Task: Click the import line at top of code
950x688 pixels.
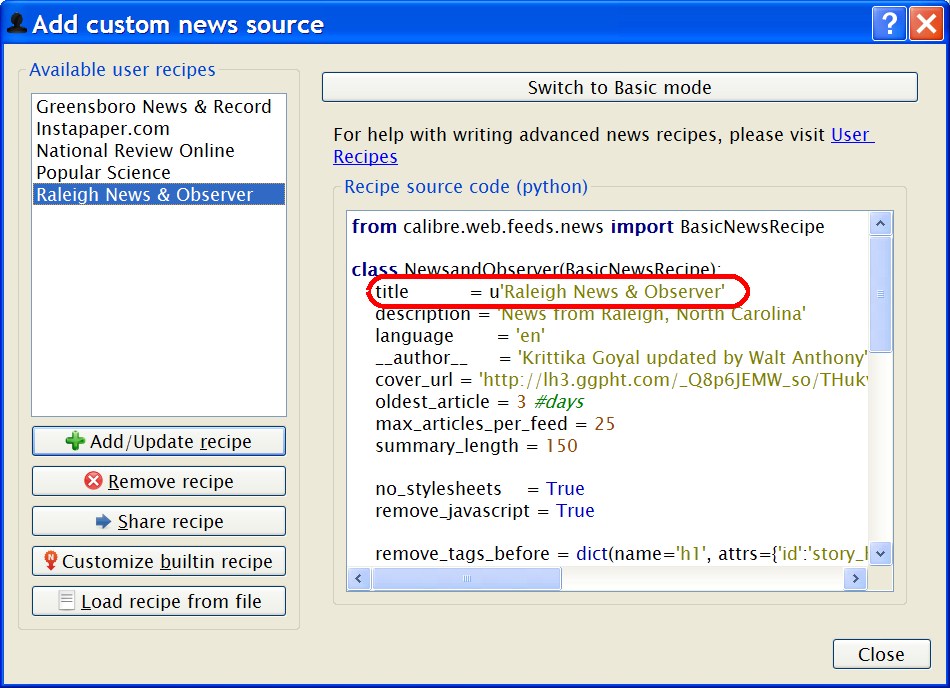Action: pyautogui.click(x=588, y=227)
